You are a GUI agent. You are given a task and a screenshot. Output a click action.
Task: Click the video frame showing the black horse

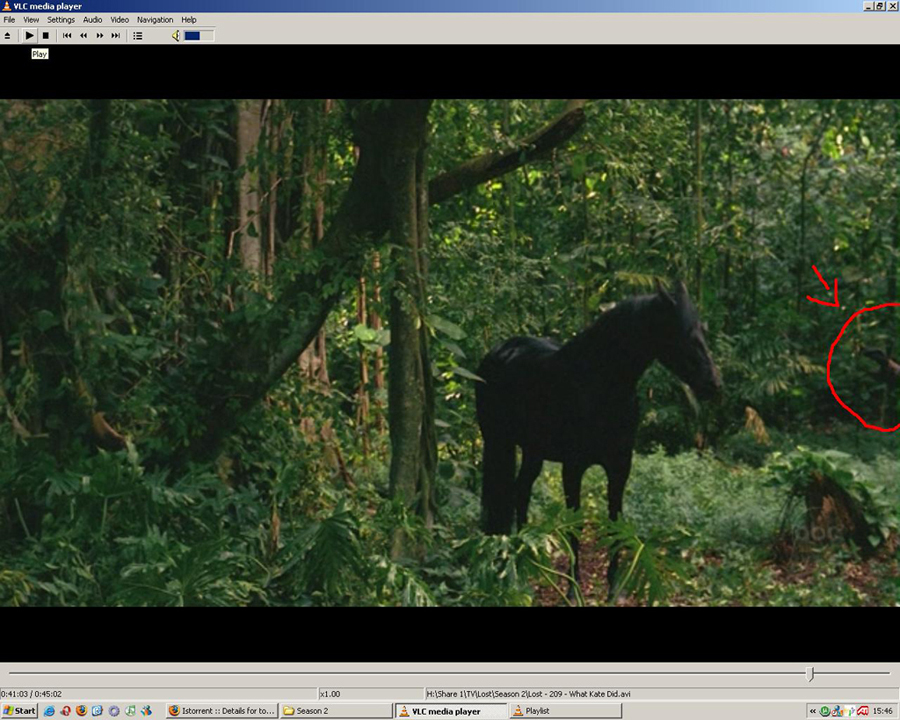point(450,353)
